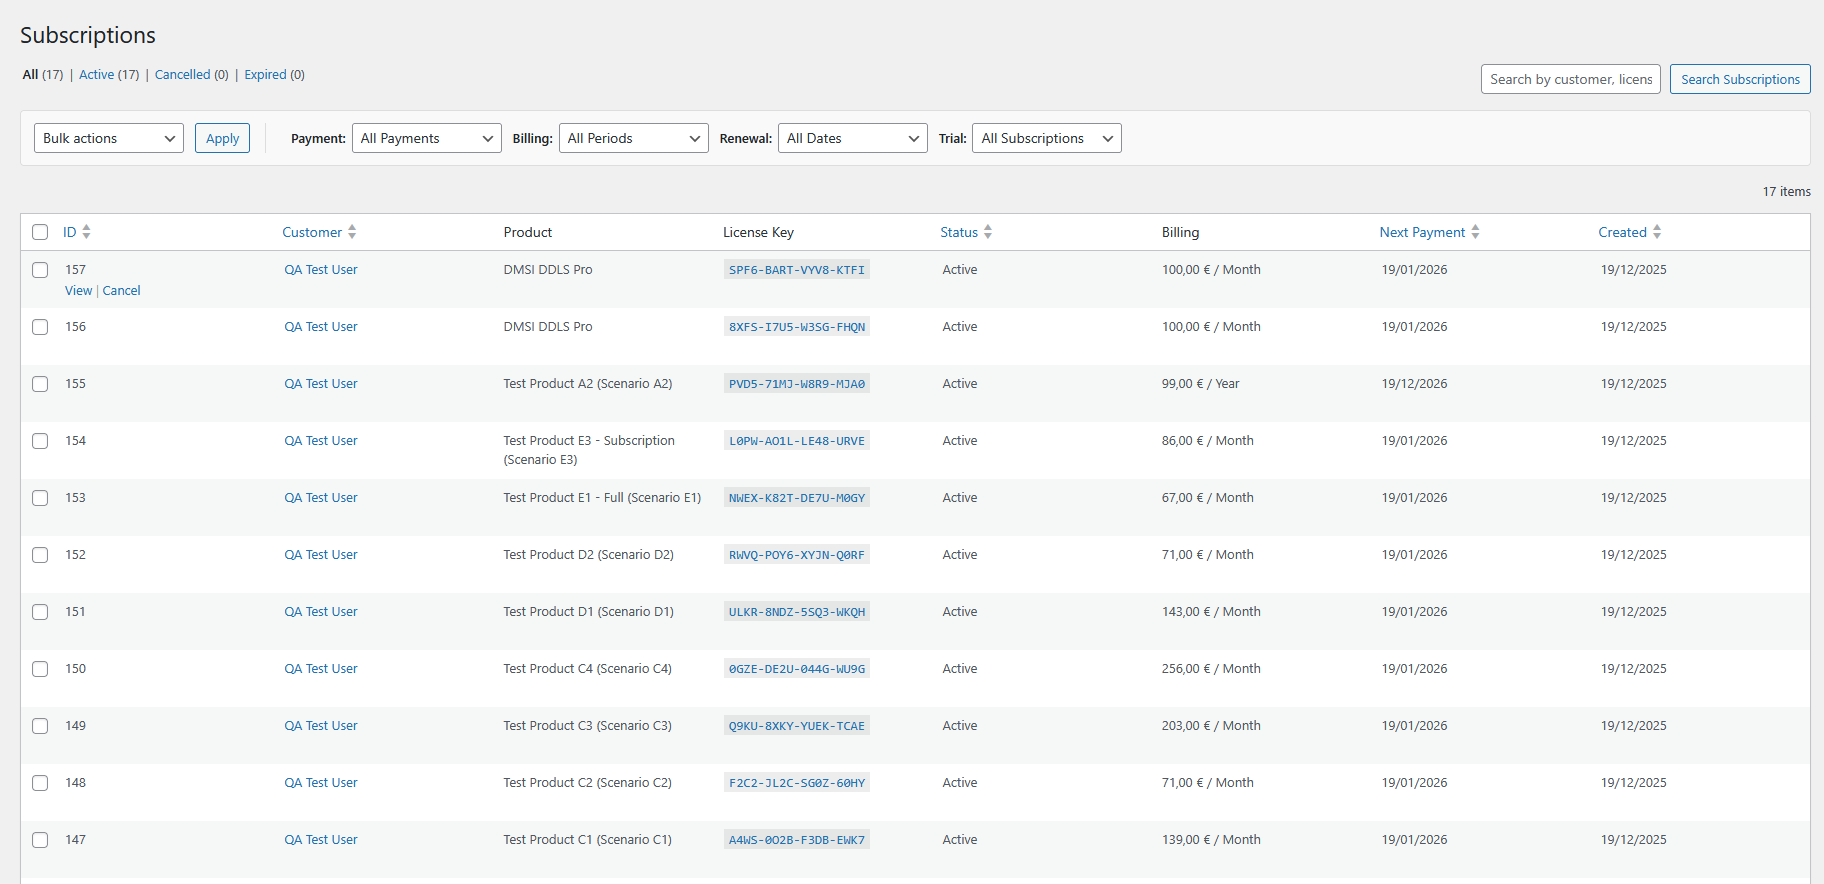Select checkbox for subscription 155

coord(40,384)
